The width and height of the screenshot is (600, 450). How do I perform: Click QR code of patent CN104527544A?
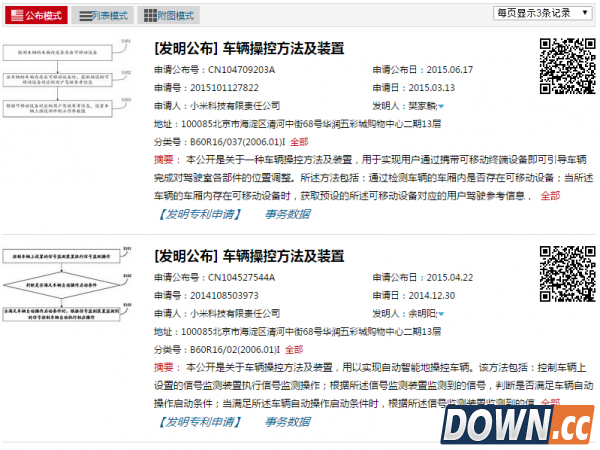pos(567,274)
